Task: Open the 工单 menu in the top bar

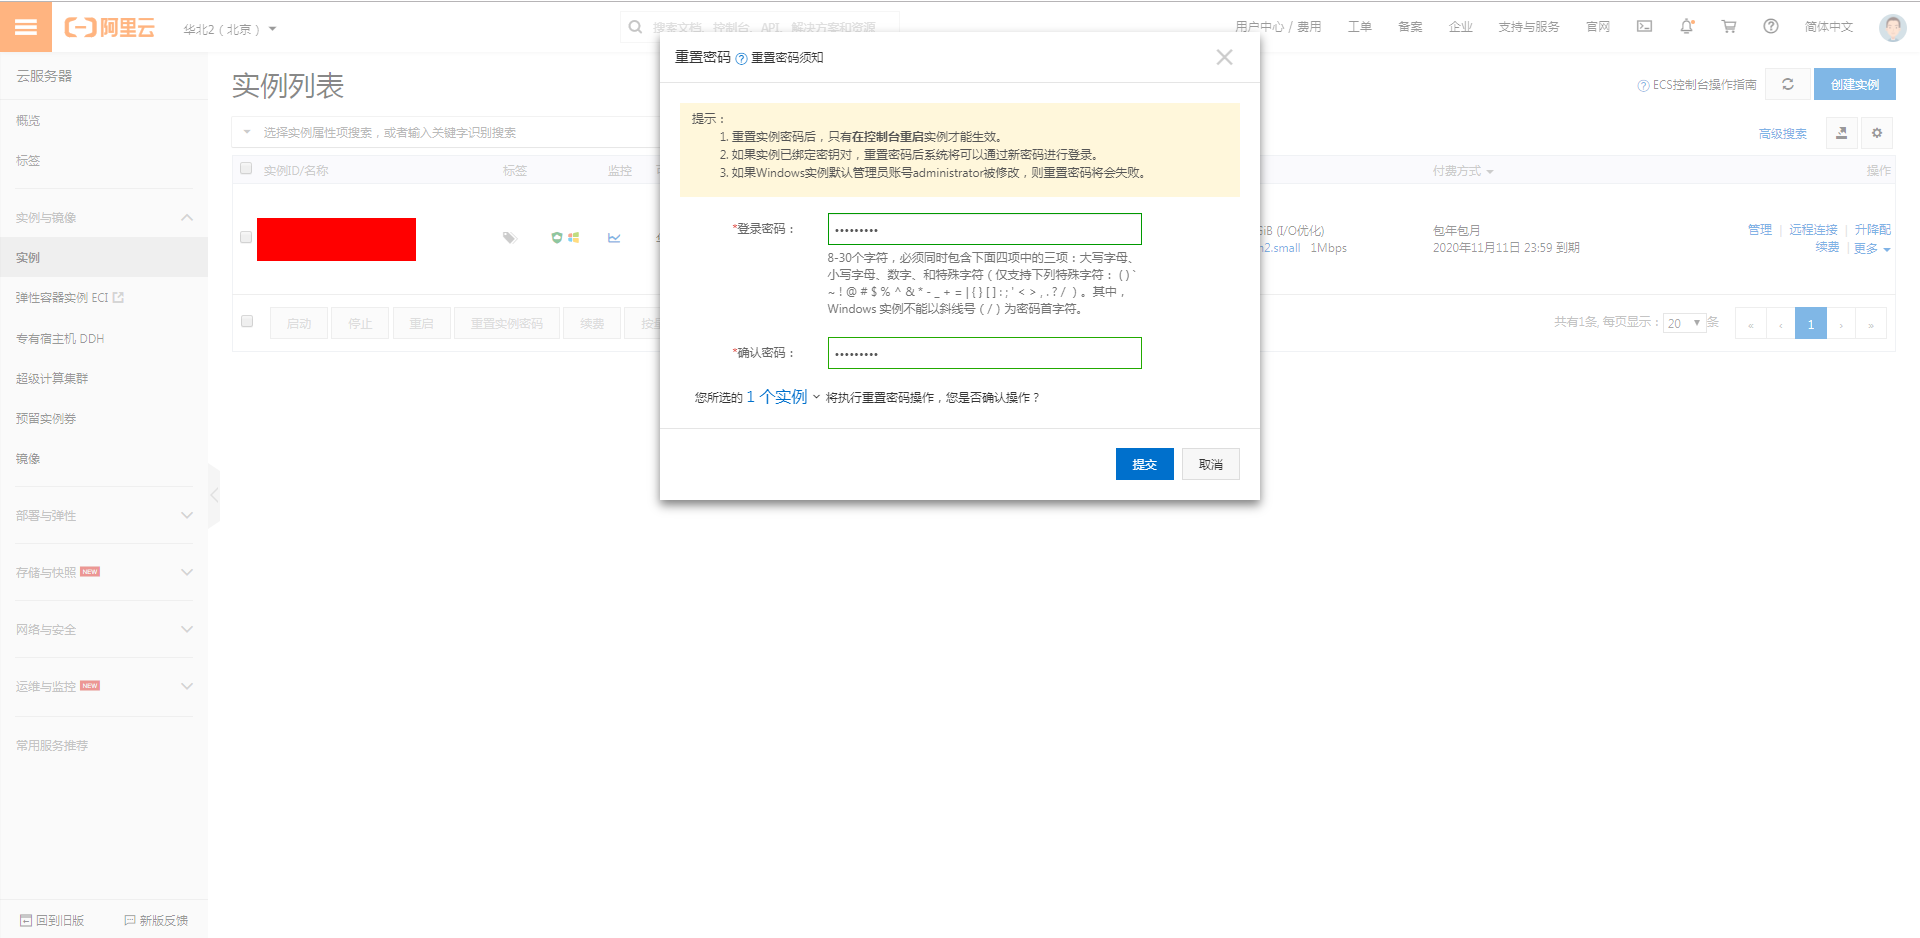Action: click(x=1360, y=26)
